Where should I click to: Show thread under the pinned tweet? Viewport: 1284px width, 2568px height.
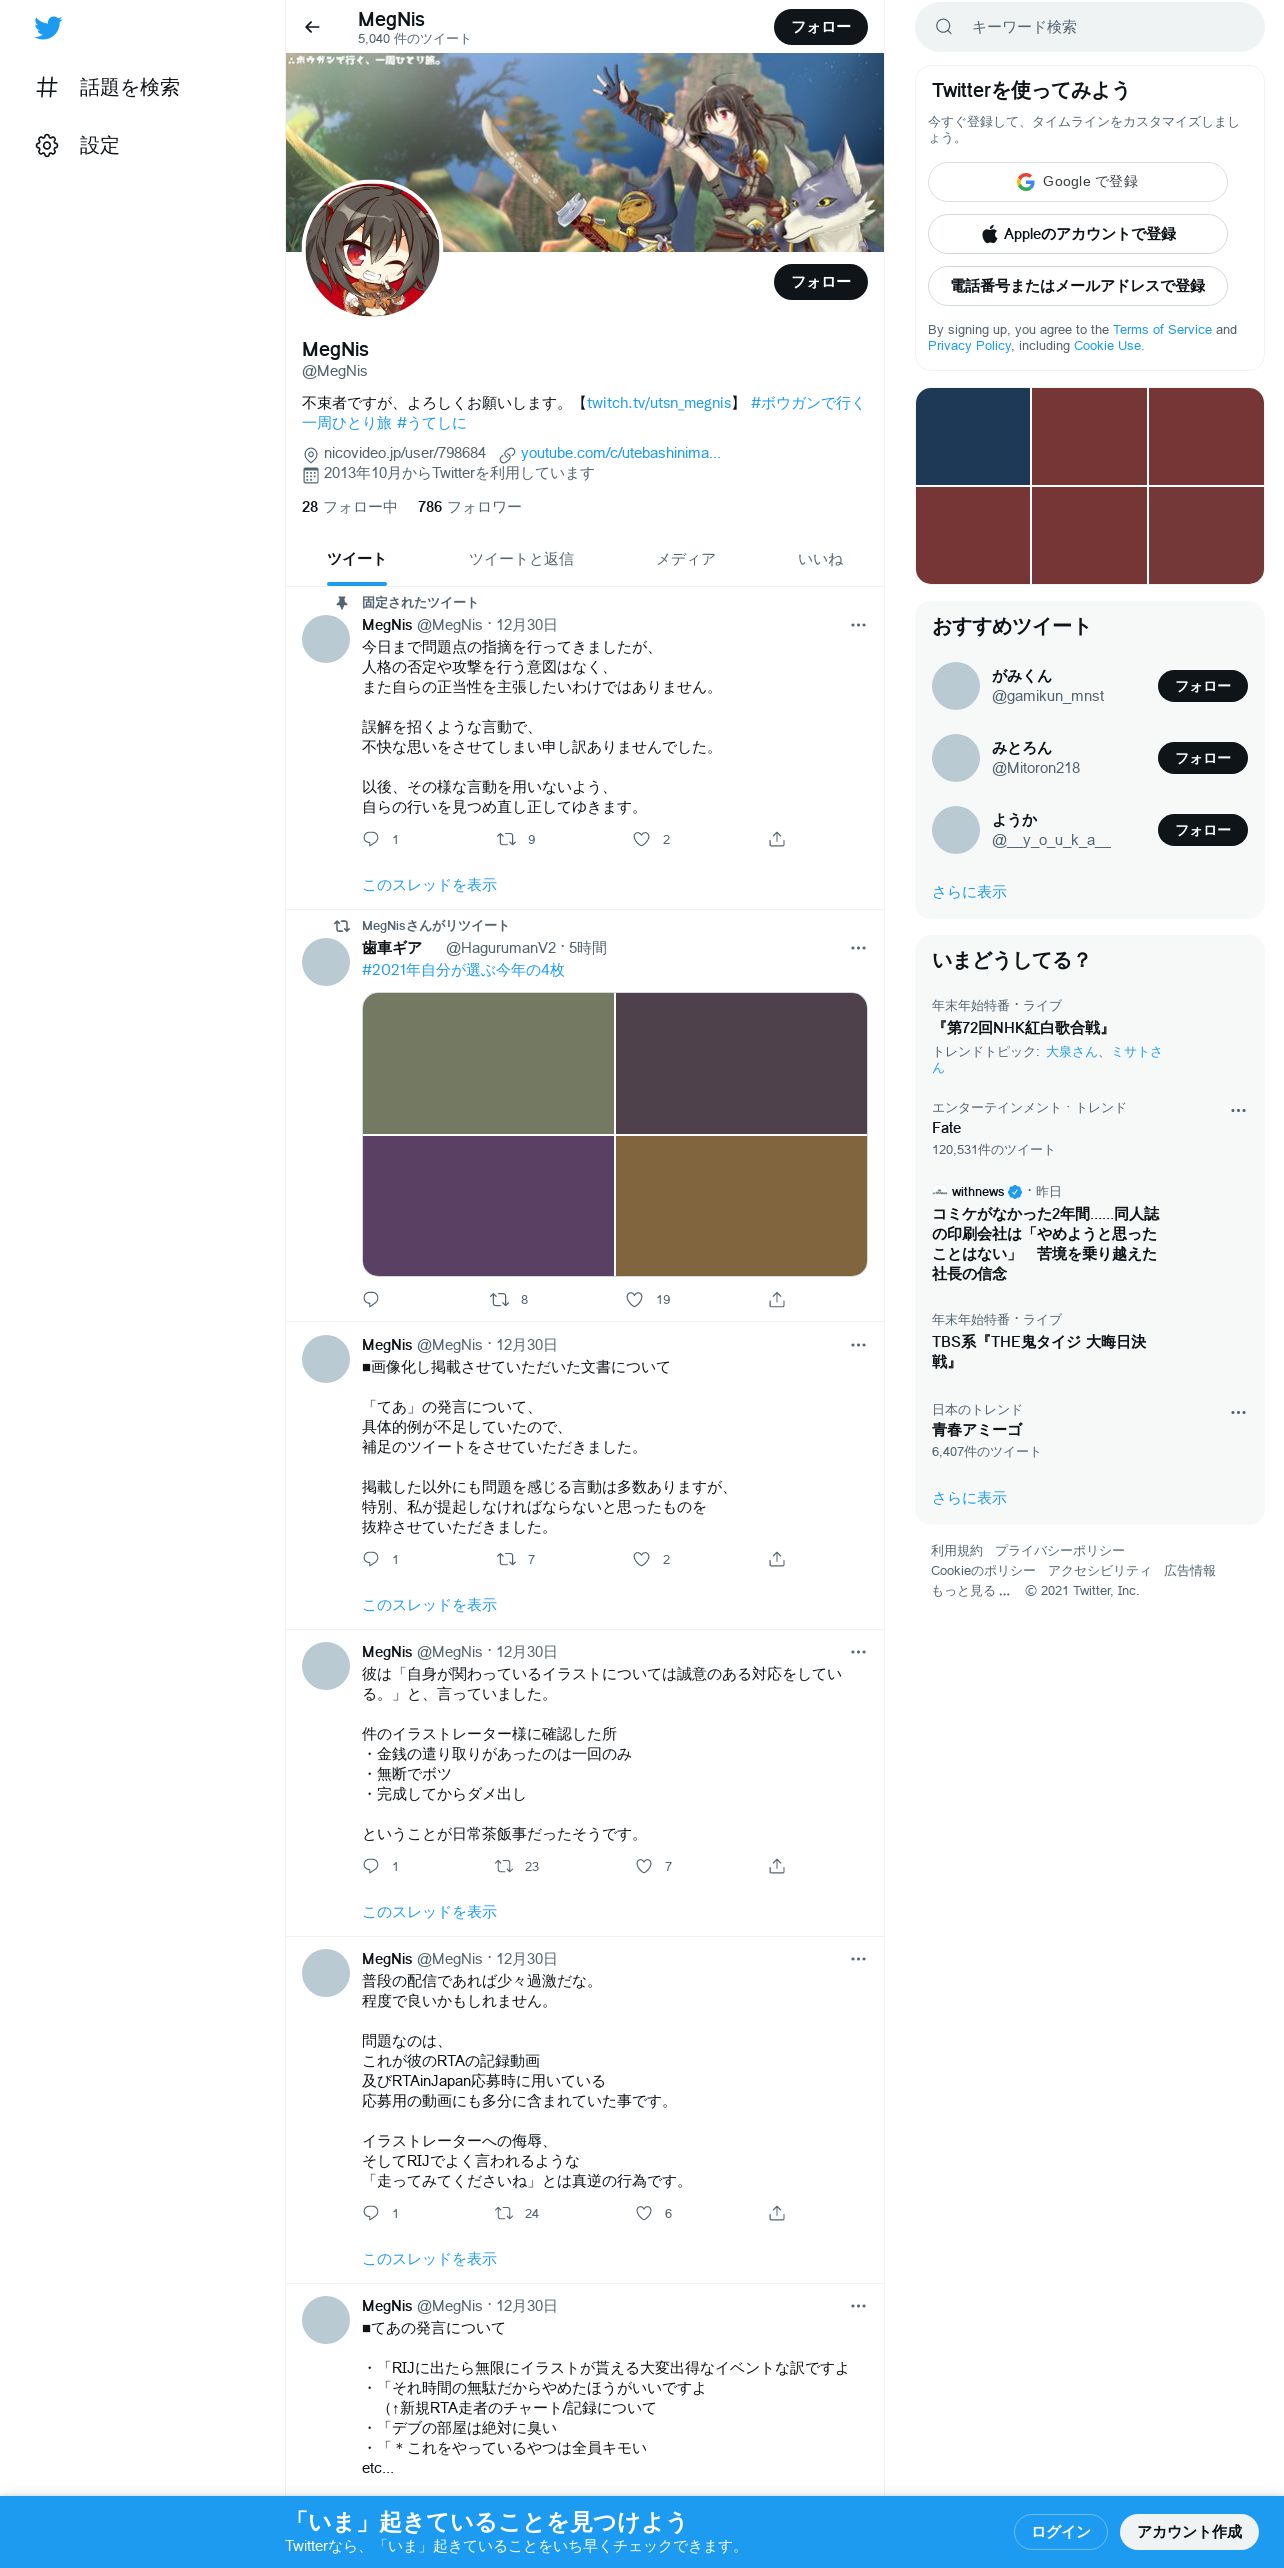point(429,885)
